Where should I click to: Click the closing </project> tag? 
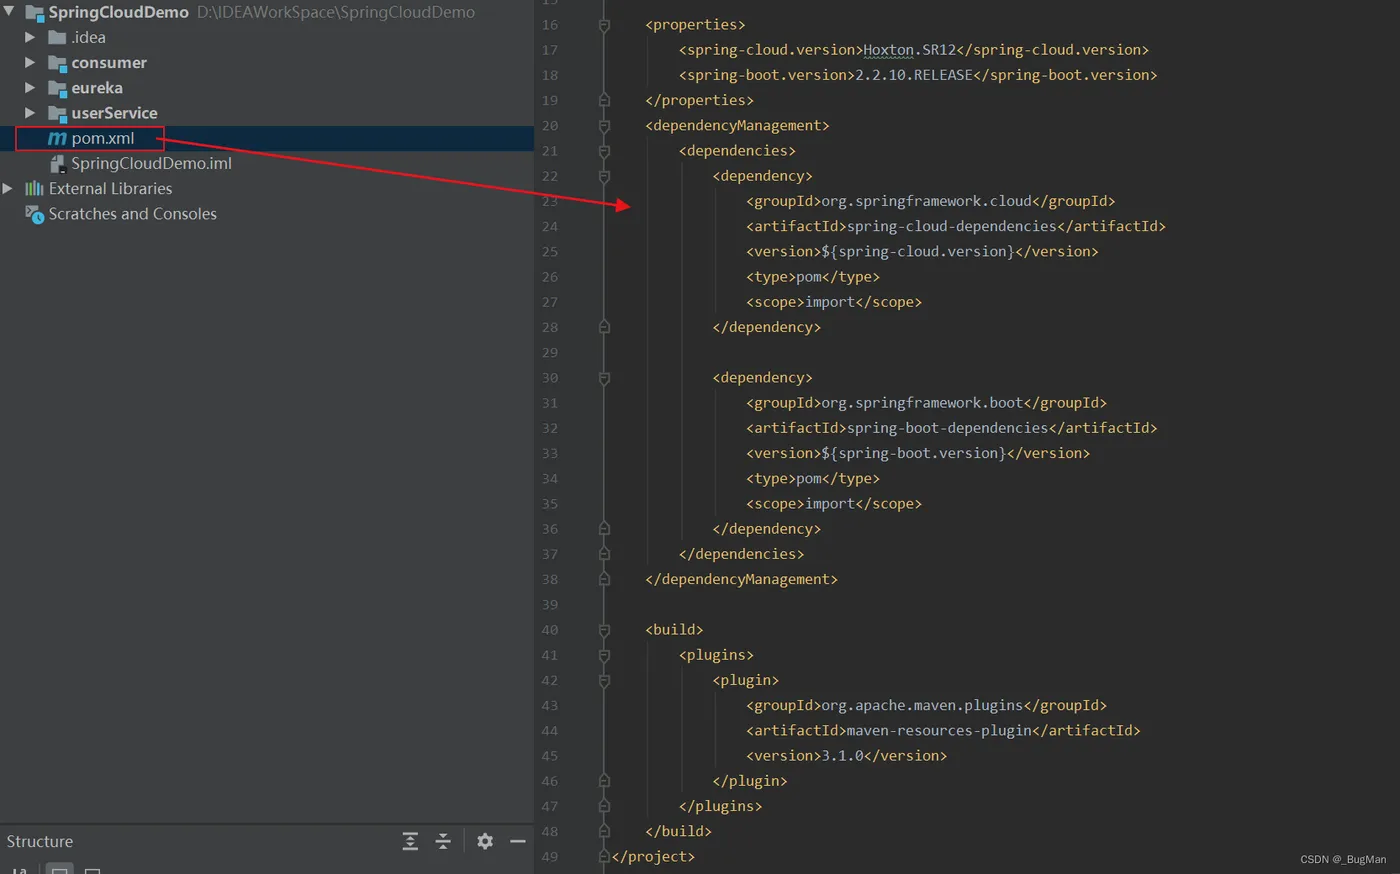653,856
